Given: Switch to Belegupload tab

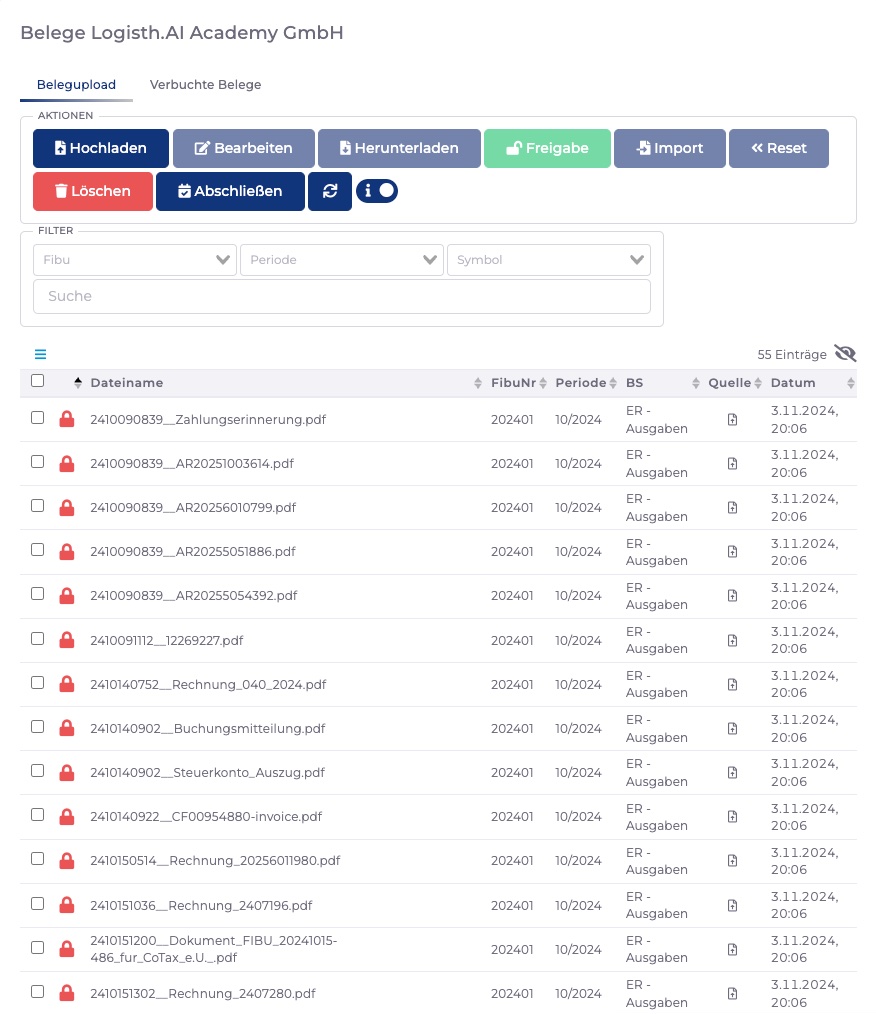Looking at the screenshot, I should 76,85.
